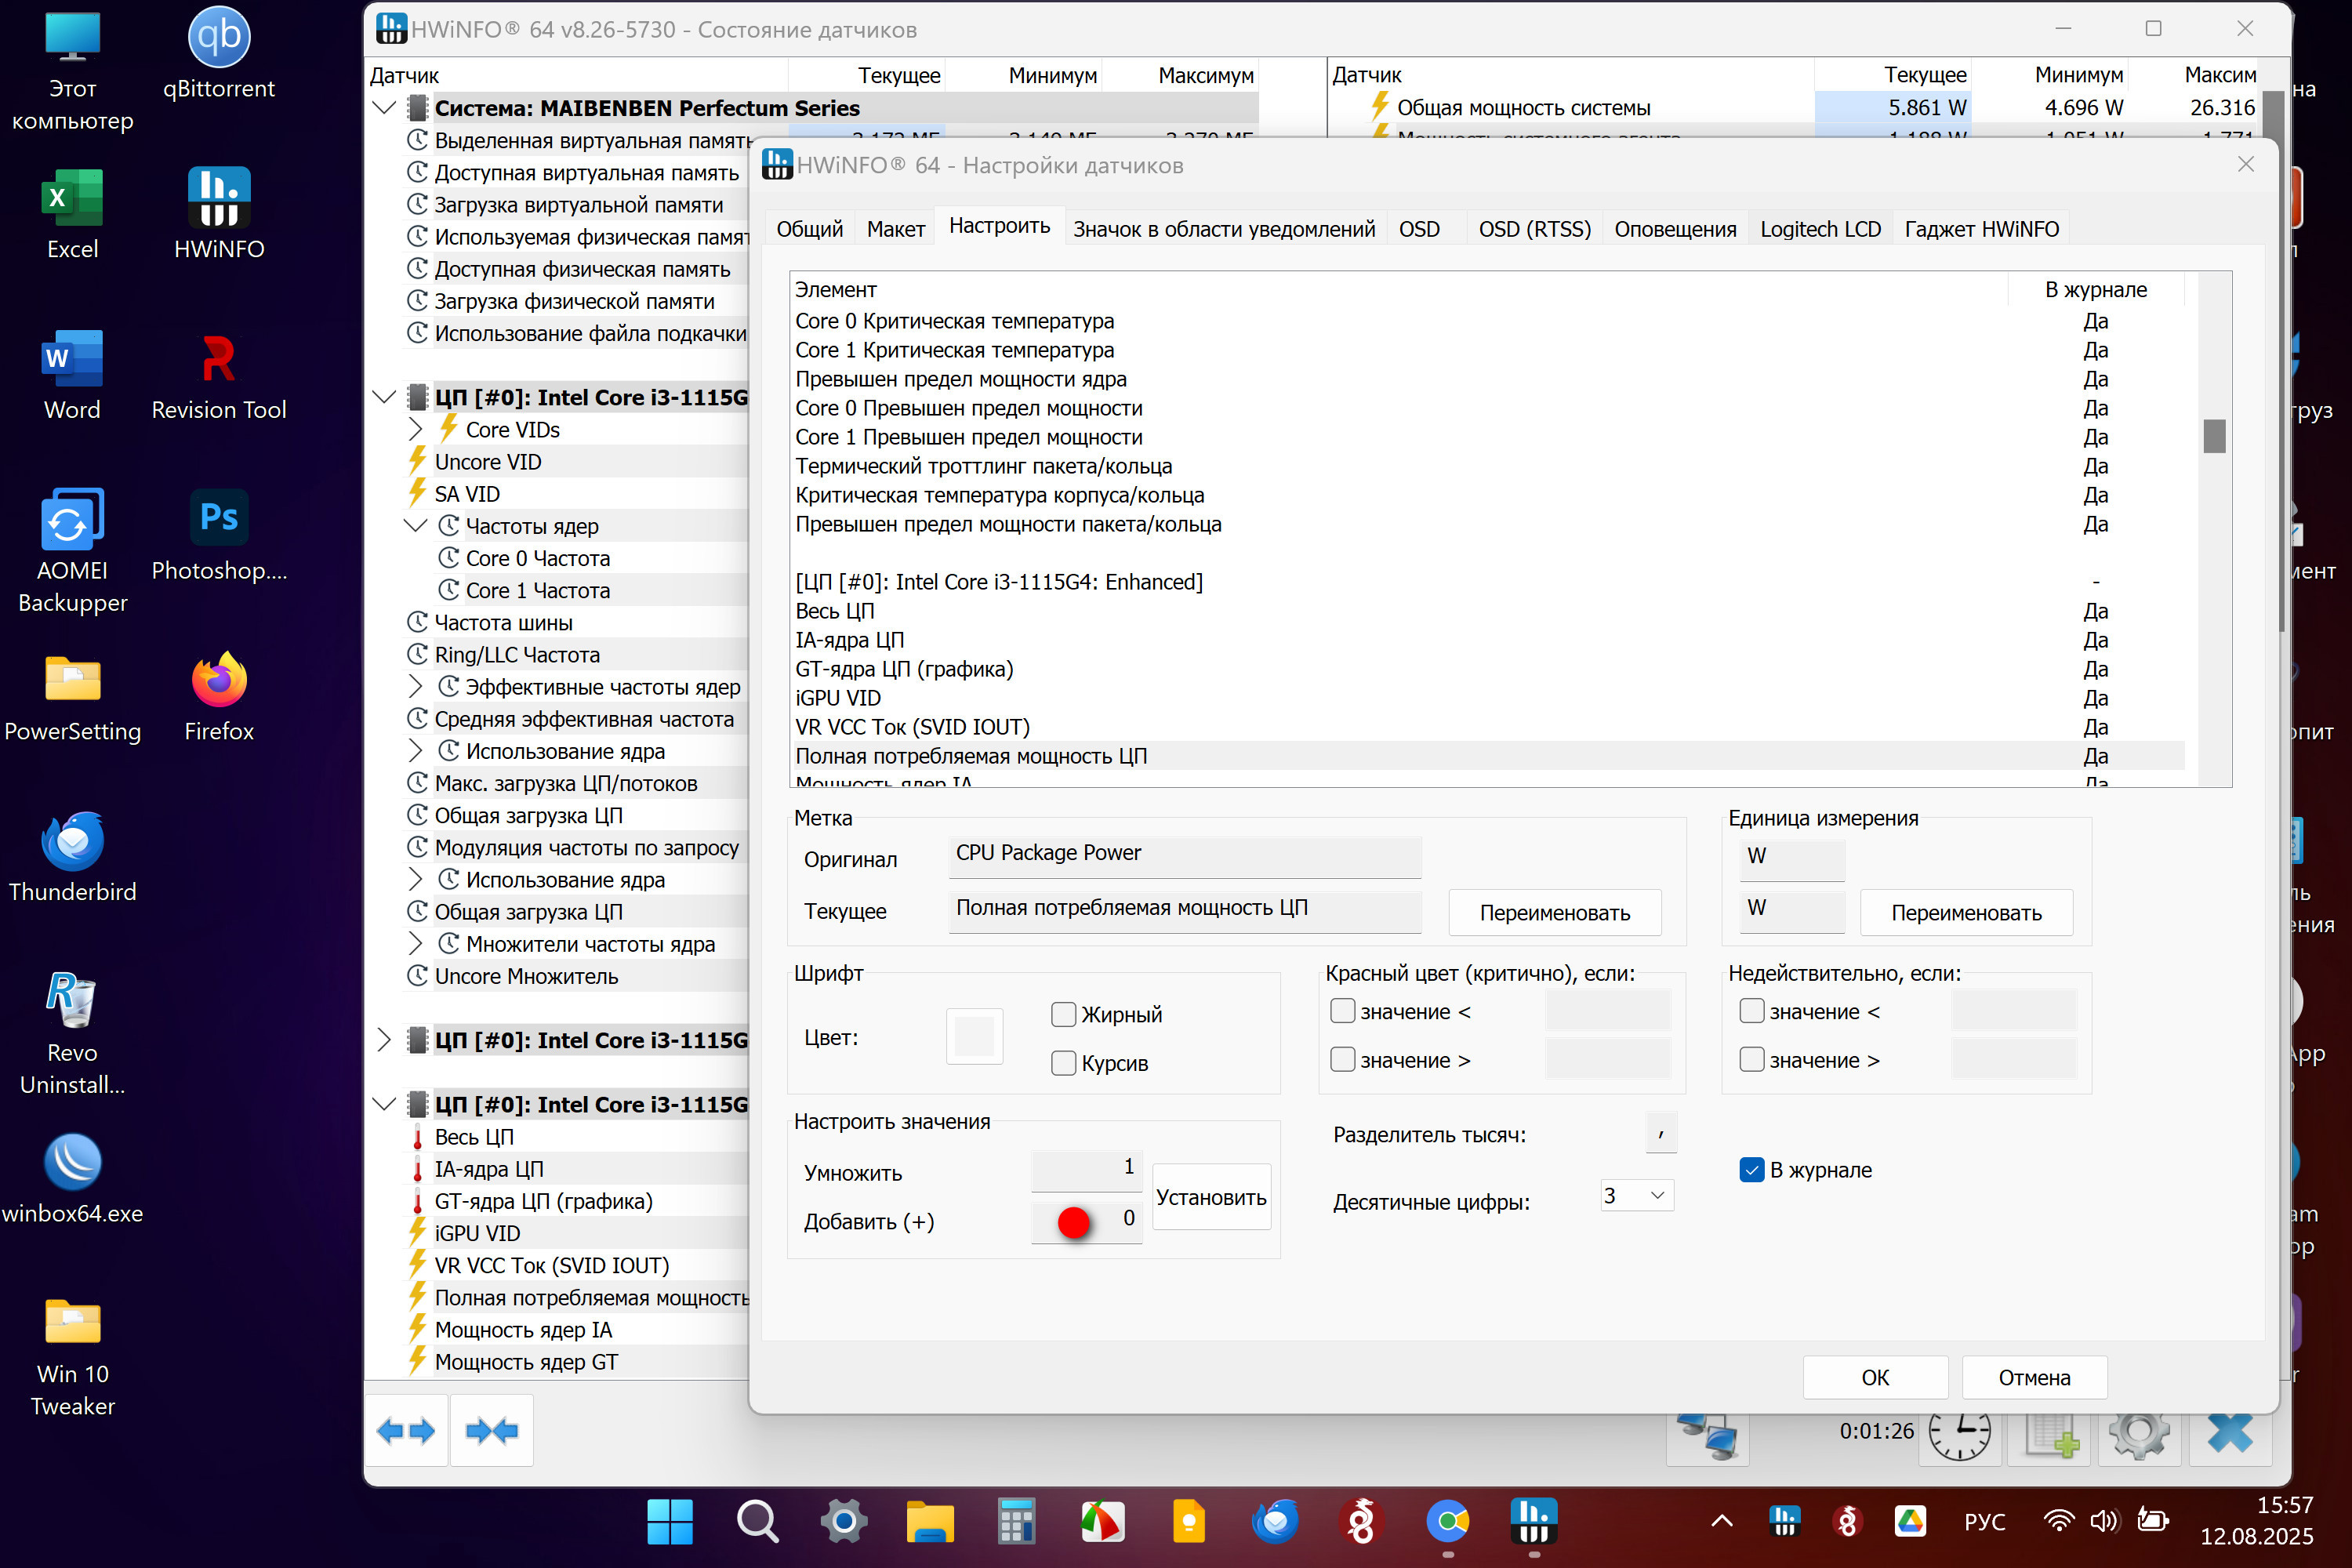Expand the Core VIDs tree node
2352x1568 pixels.
[416, 429]
